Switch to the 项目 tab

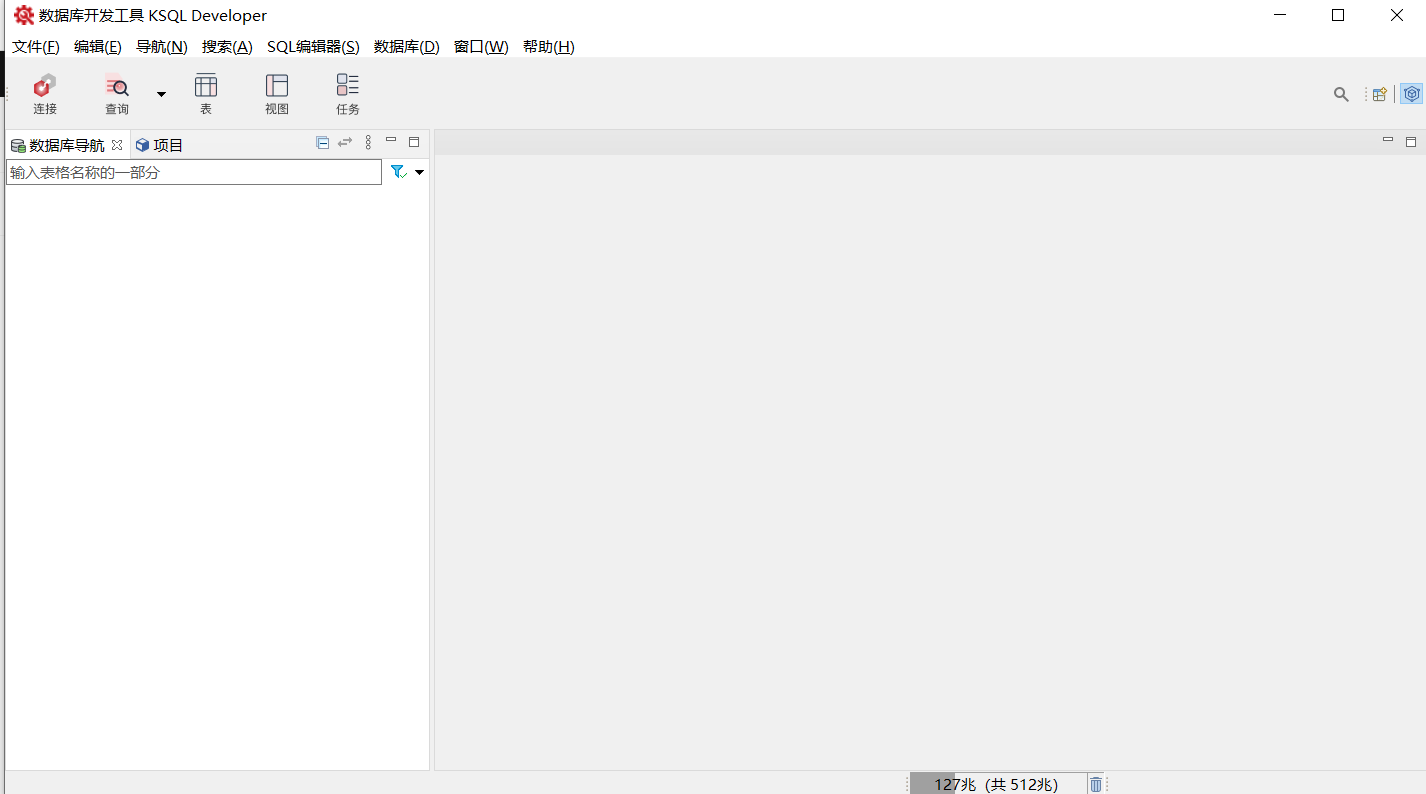(160, 145)
